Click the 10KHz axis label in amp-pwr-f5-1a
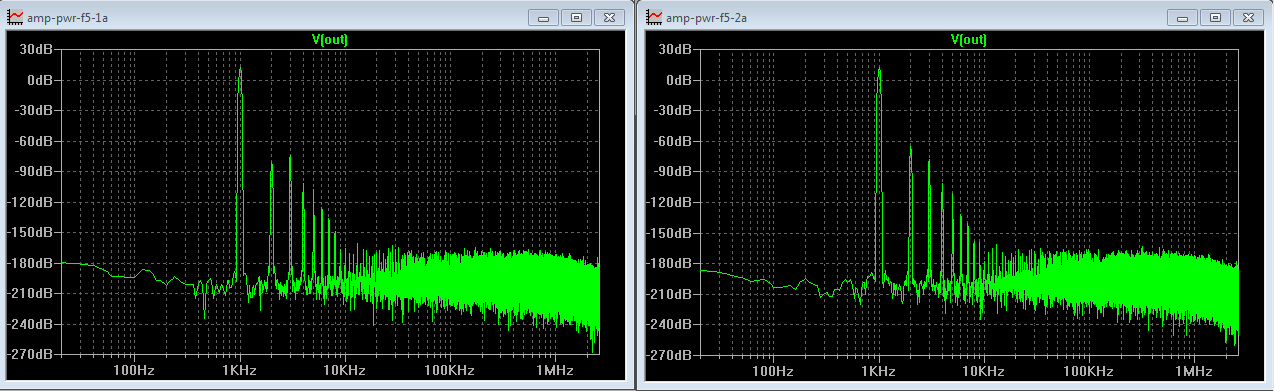 tap(344, 370)
